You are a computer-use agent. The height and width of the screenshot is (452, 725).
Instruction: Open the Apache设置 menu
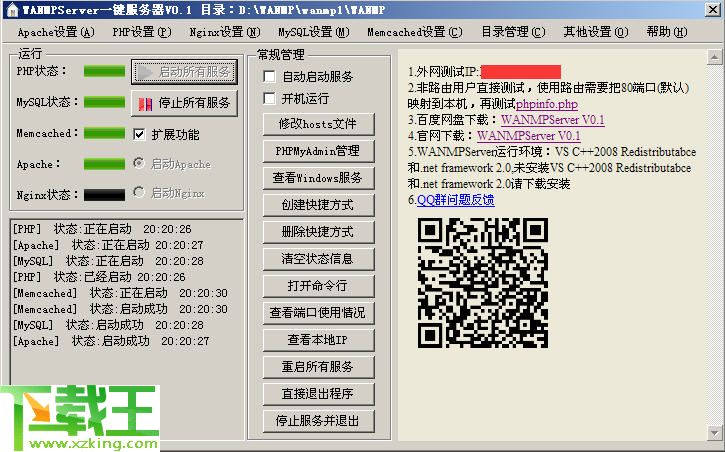(x=56, y=32)
